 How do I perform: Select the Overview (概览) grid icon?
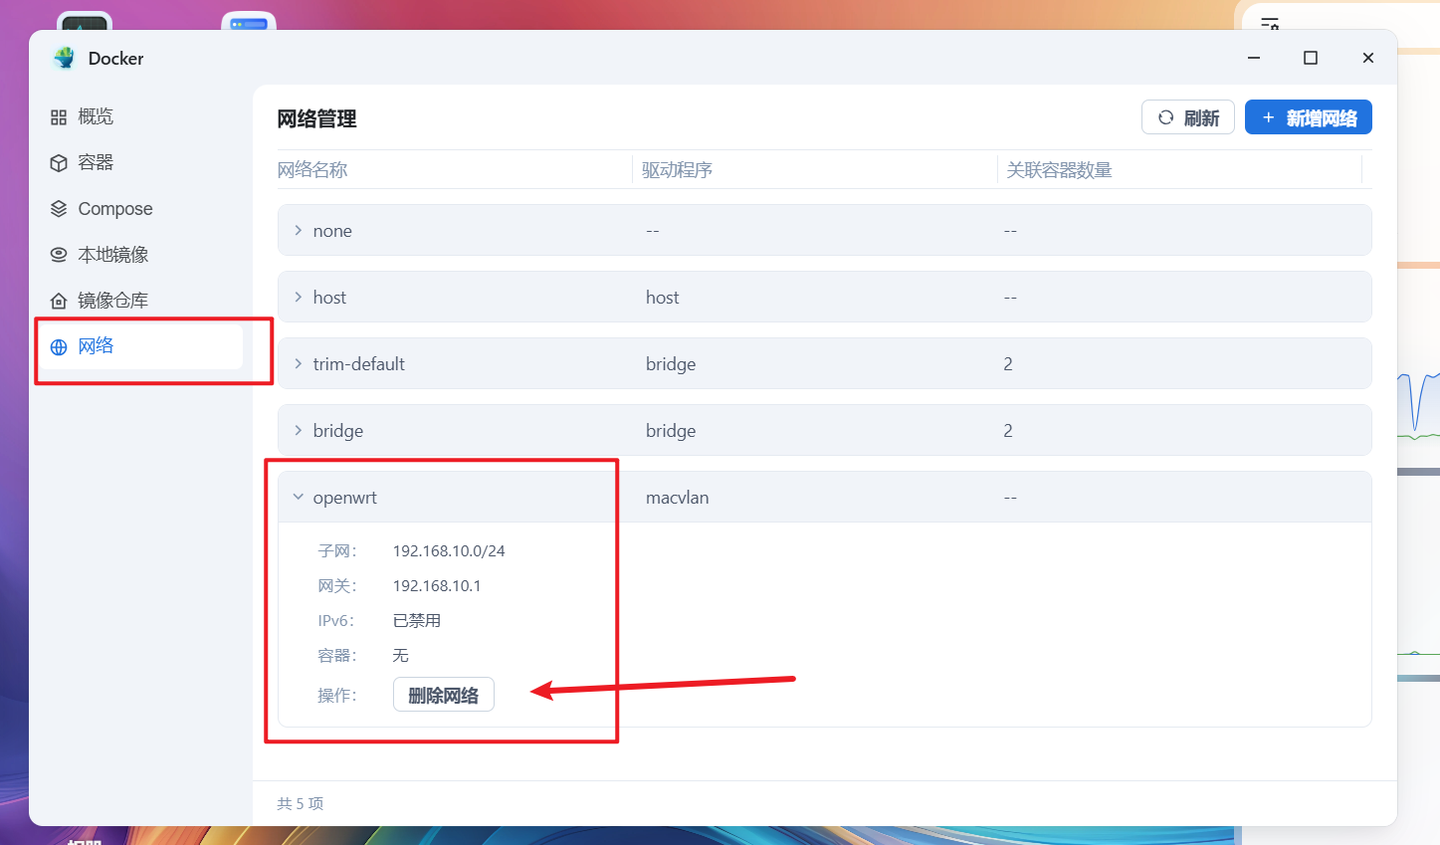coord(59,116)
